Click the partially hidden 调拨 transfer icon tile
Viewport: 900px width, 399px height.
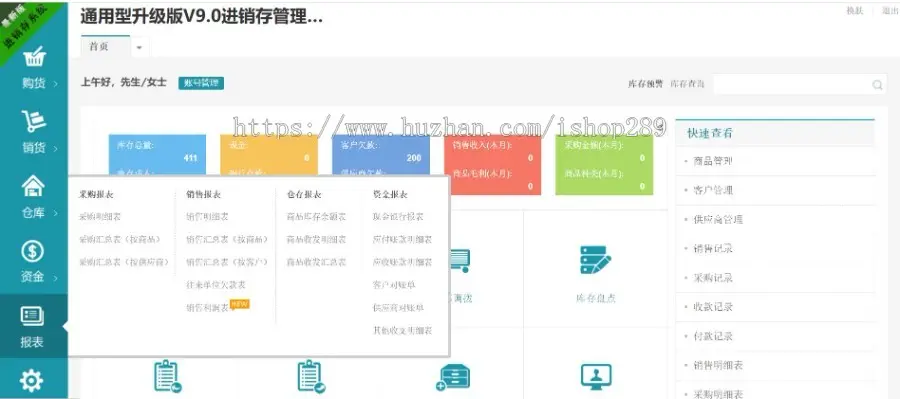(460, 260)
